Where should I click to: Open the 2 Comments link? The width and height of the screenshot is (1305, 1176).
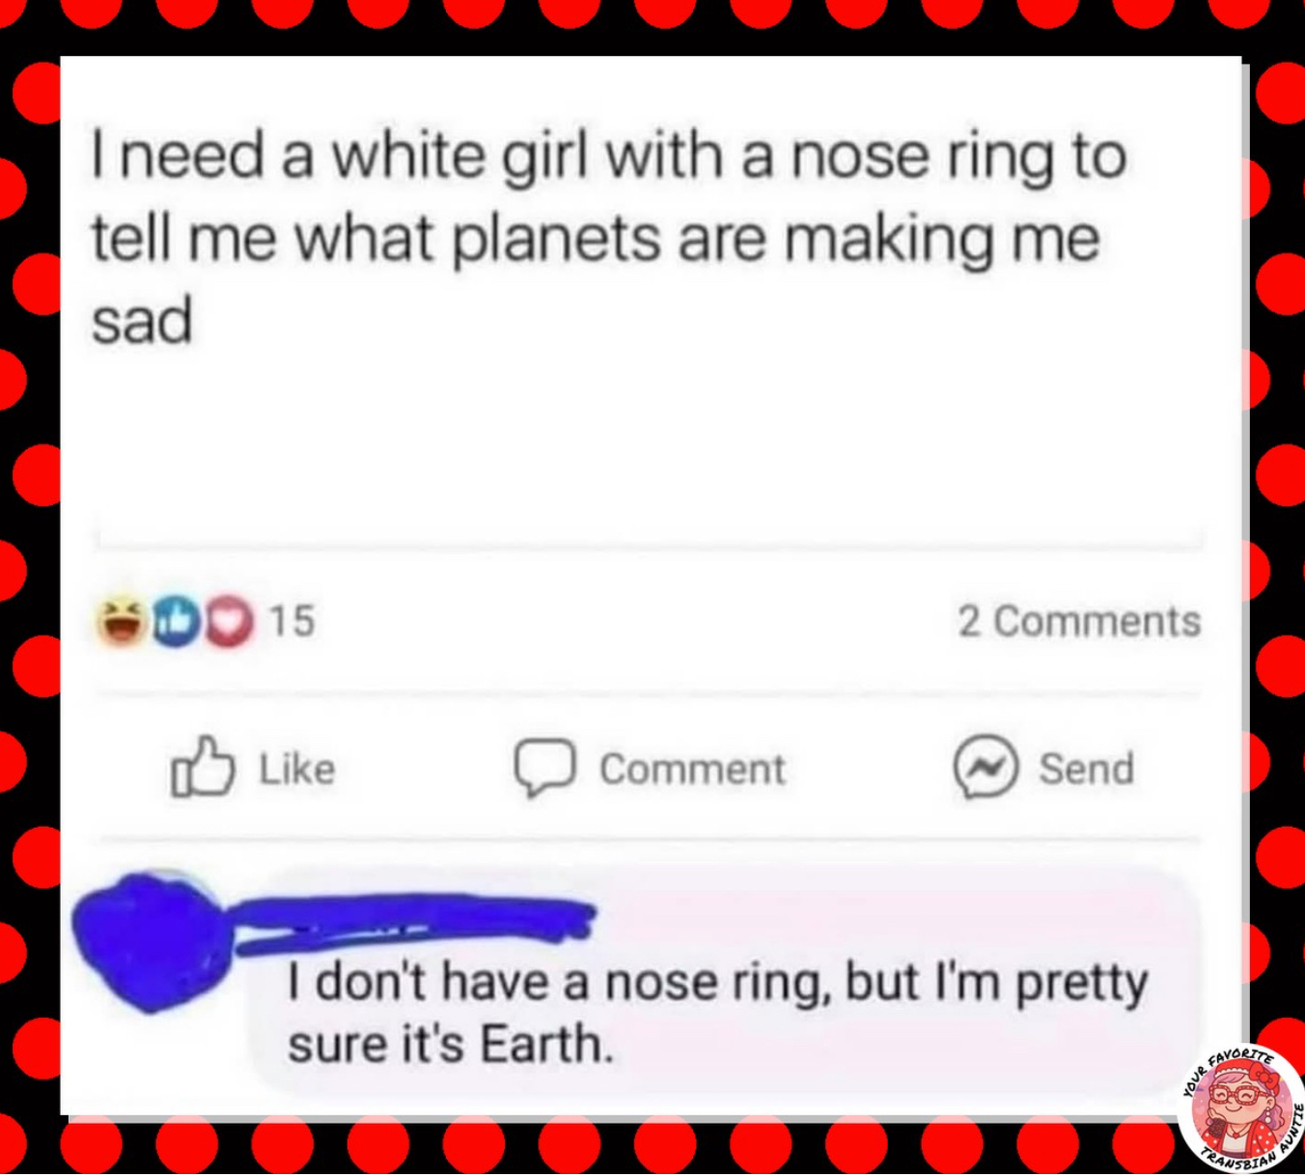tap(1079, 621)
